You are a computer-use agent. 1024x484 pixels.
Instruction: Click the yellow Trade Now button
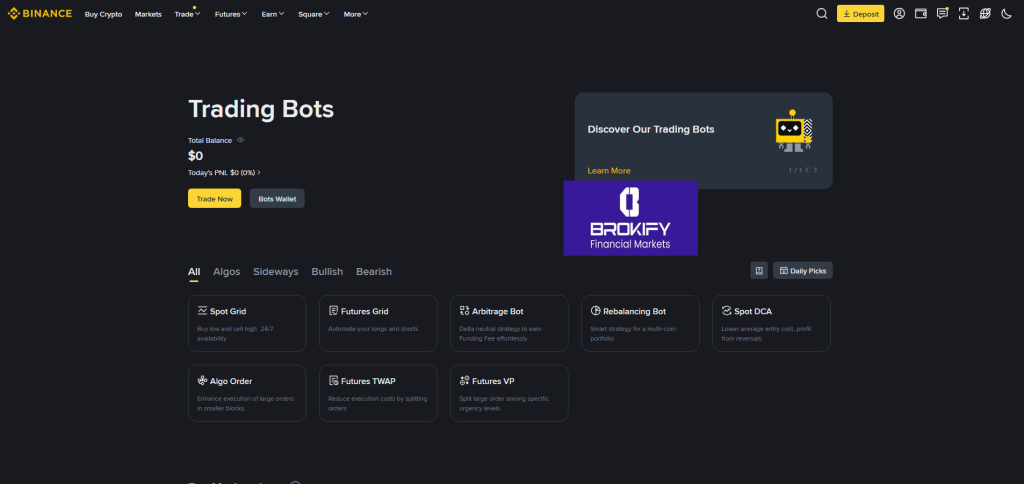click(214, 199)
